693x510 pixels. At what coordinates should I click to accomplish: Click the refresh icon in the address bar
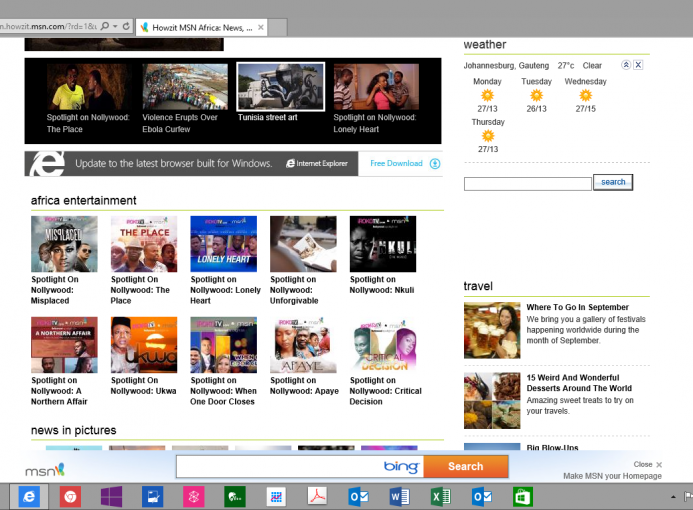click(125, 26)
